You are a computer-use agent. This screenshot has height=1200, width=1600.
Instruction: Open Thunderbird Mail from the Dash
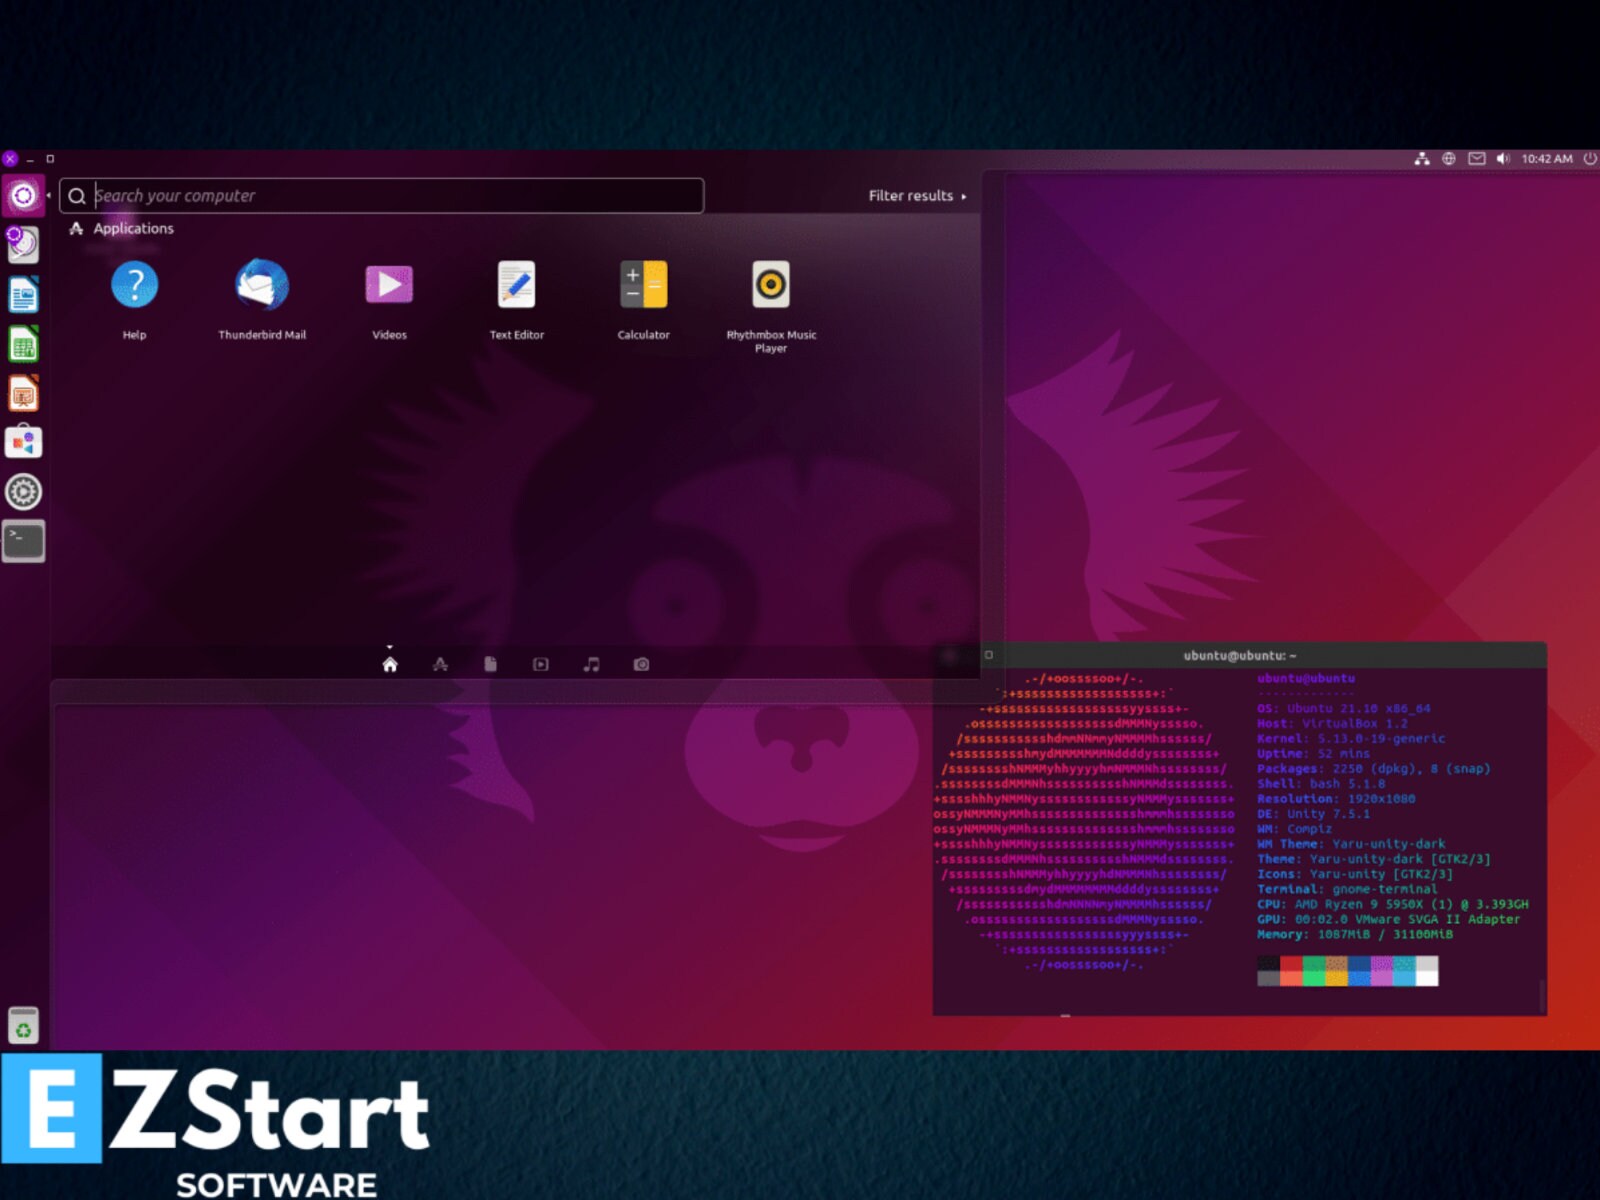pyautogui.click(x=263, y=285)
